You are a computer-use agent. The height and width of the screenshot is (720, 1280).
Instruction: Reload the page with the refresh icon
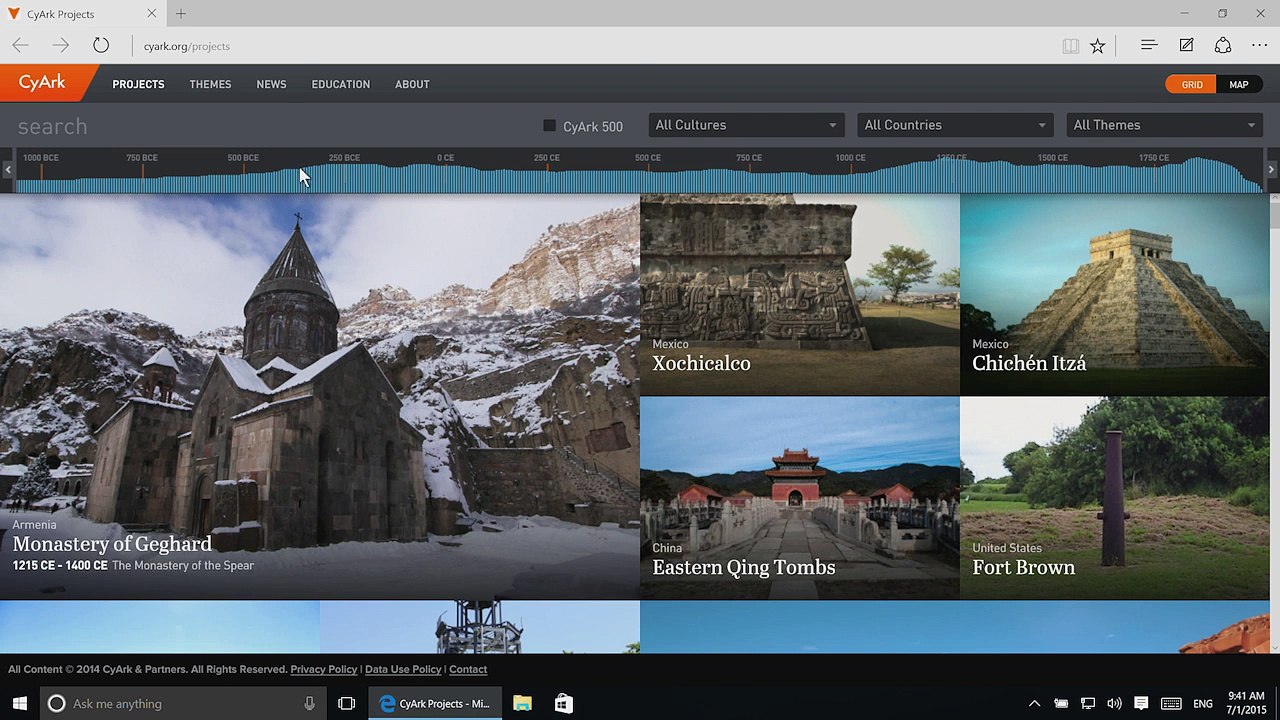click(101, 45)
